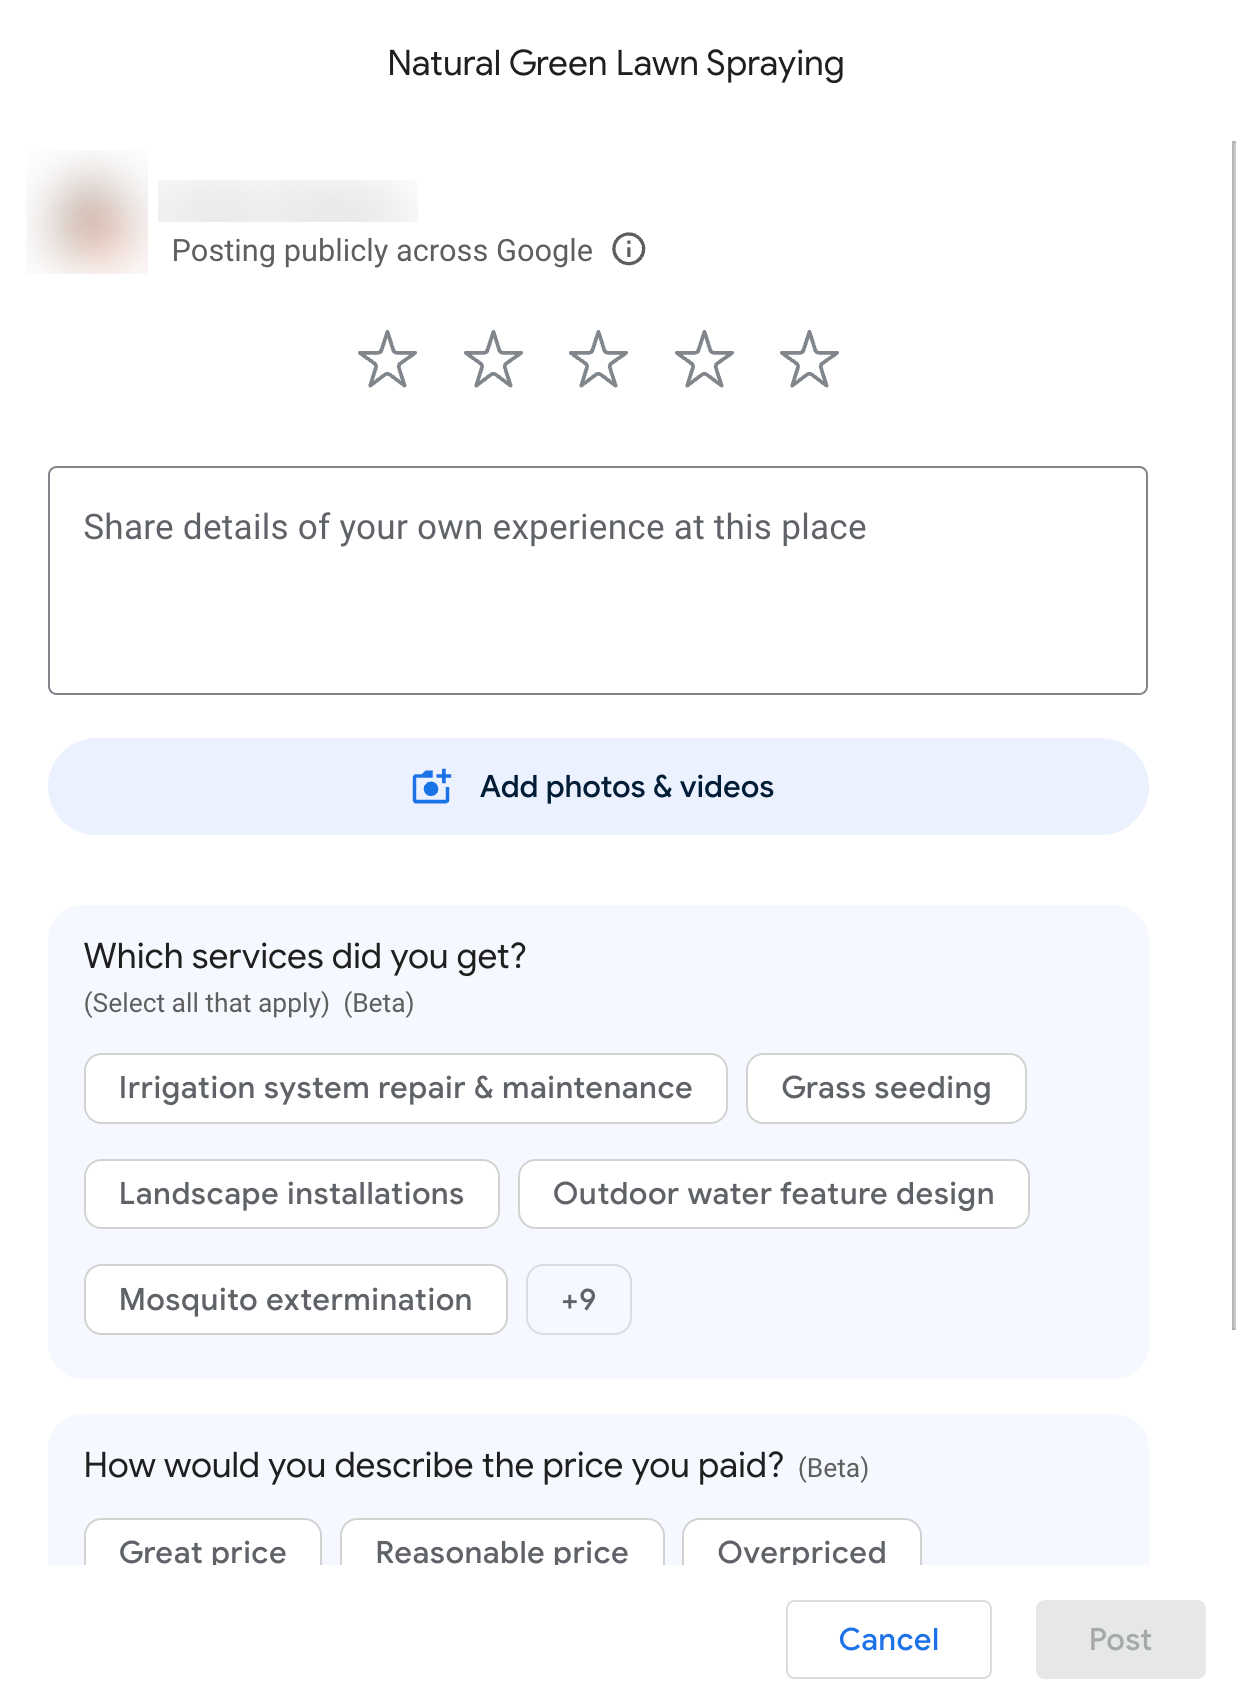Click the blurred profile avatar
Image resolution: width=1236 pixels, height=1696 pixels.
87,212
